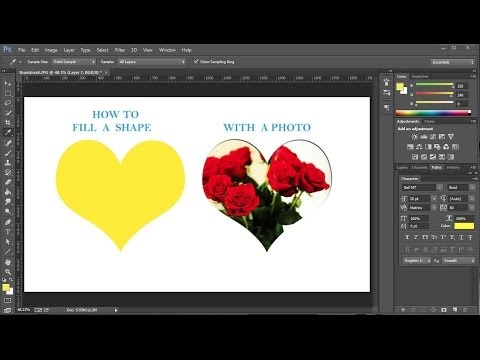Select the Brush tool

coord(8,153)
